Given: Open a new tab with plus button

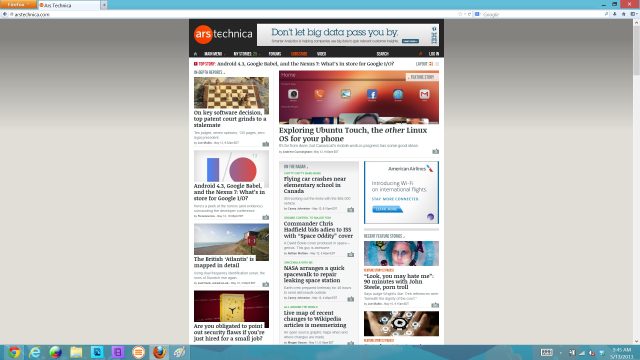Looking at the screenshot, I should click(104, 5).
